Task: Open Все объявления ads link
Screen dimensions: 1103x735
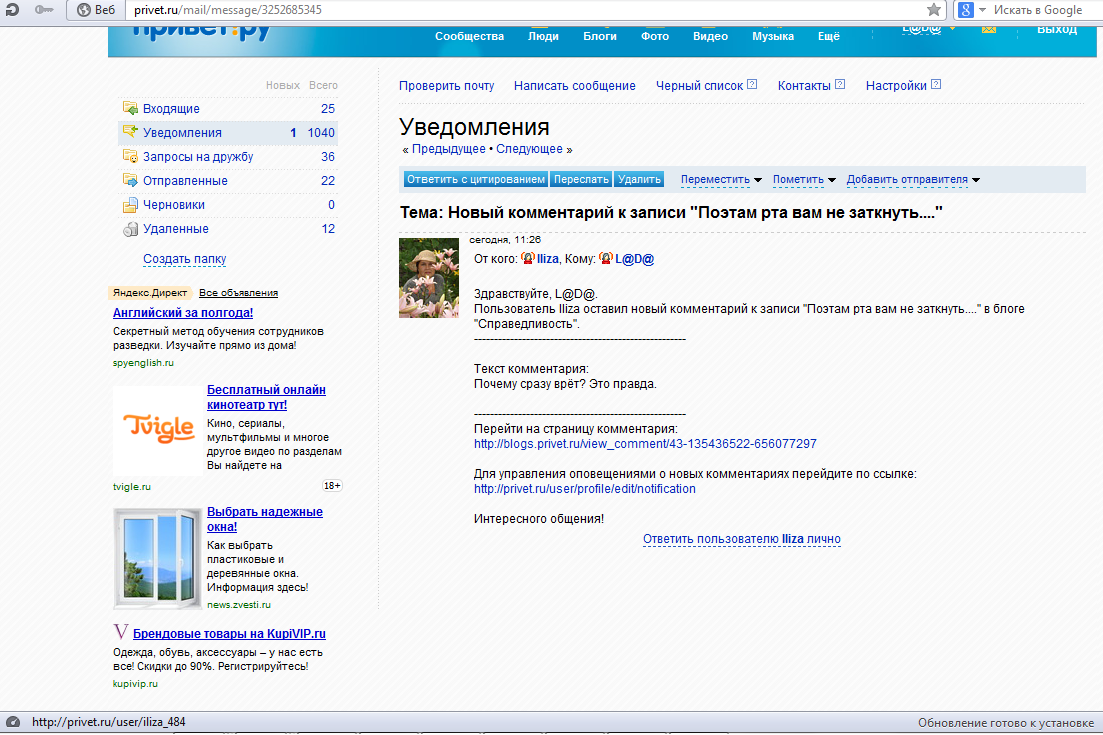Action: tap(238, 293)
